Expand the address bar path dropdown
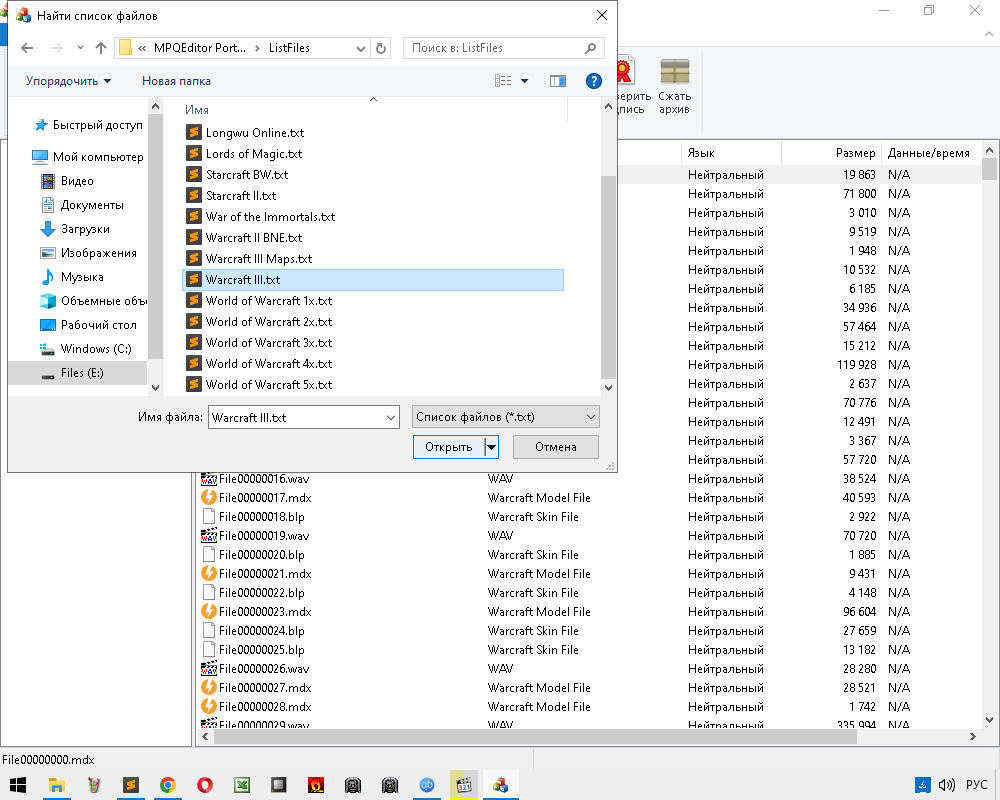 360,48
